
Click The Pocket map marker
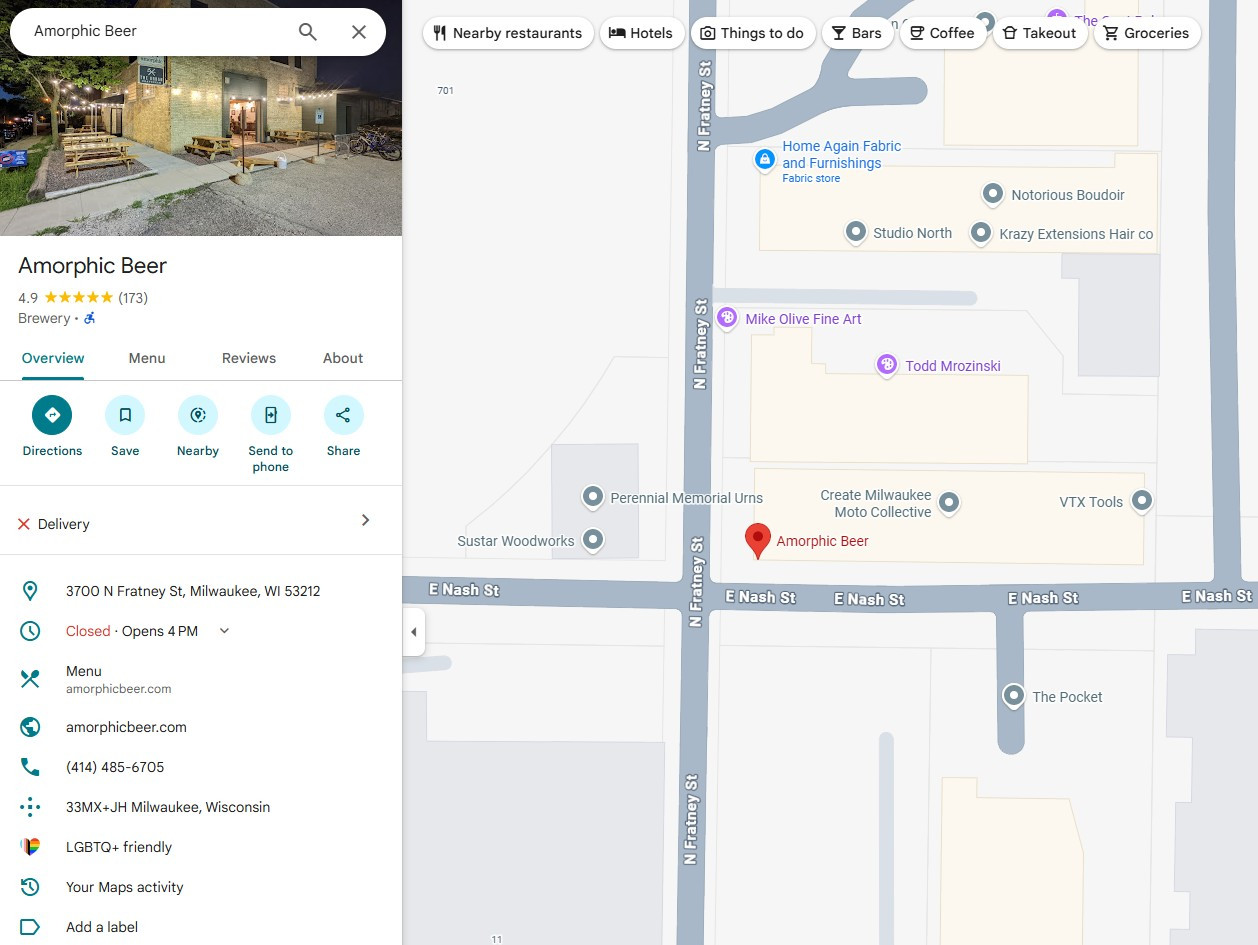tap(1014, 696)
